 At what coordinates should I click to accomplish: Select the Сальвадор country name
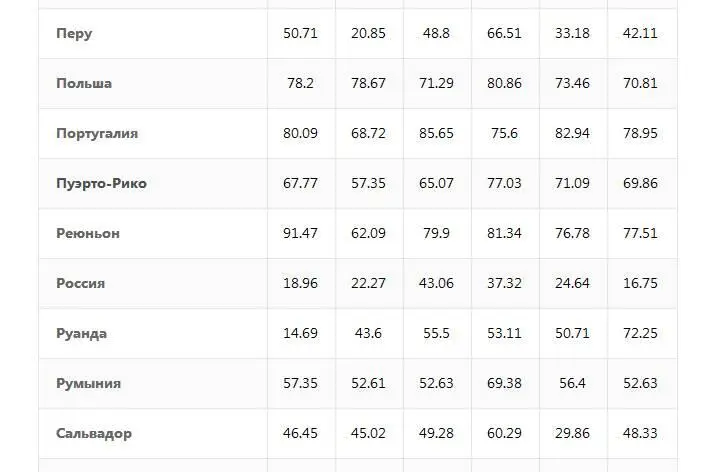click(94, 434)
